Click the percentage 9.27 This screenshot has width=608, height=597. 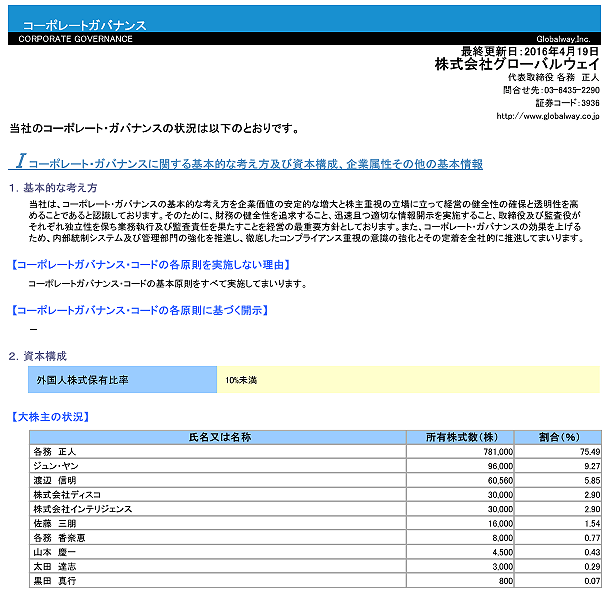[x=592, y=466]
